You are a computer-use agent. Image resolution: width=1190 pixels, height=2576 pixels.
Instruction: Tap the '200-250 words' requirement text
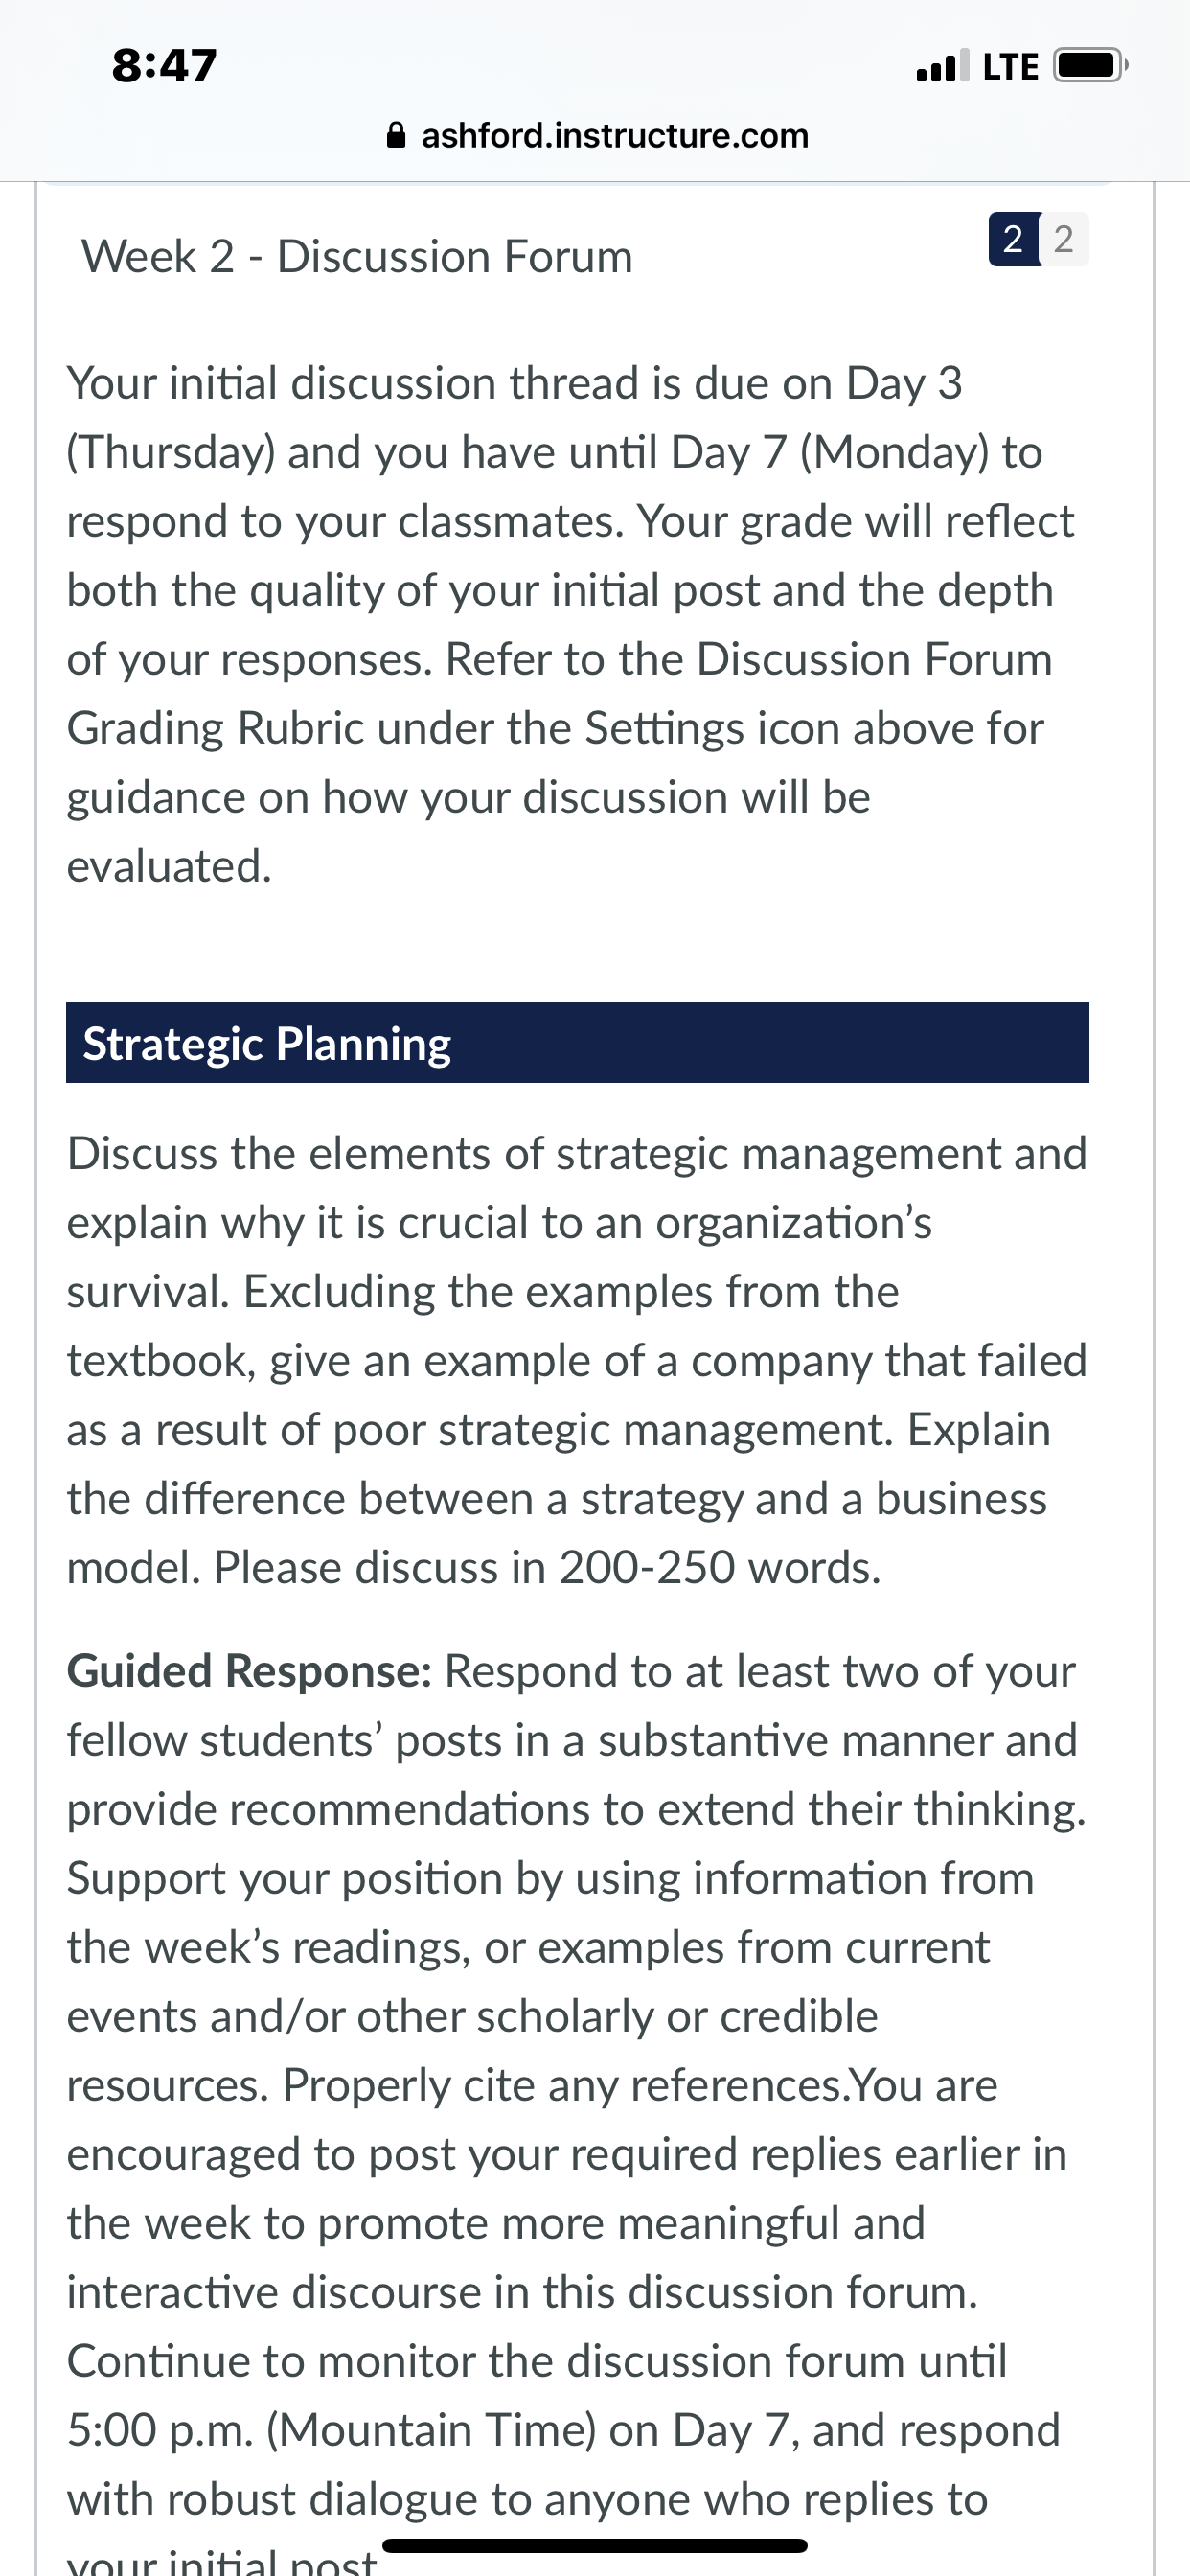coord(720,1568)
